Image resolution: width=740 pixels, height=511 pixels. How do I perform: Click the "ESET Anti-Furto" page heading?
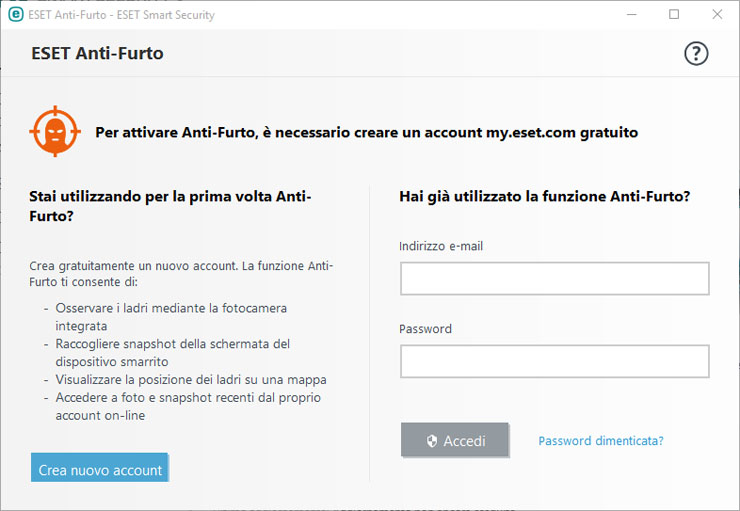pos(97,54)
